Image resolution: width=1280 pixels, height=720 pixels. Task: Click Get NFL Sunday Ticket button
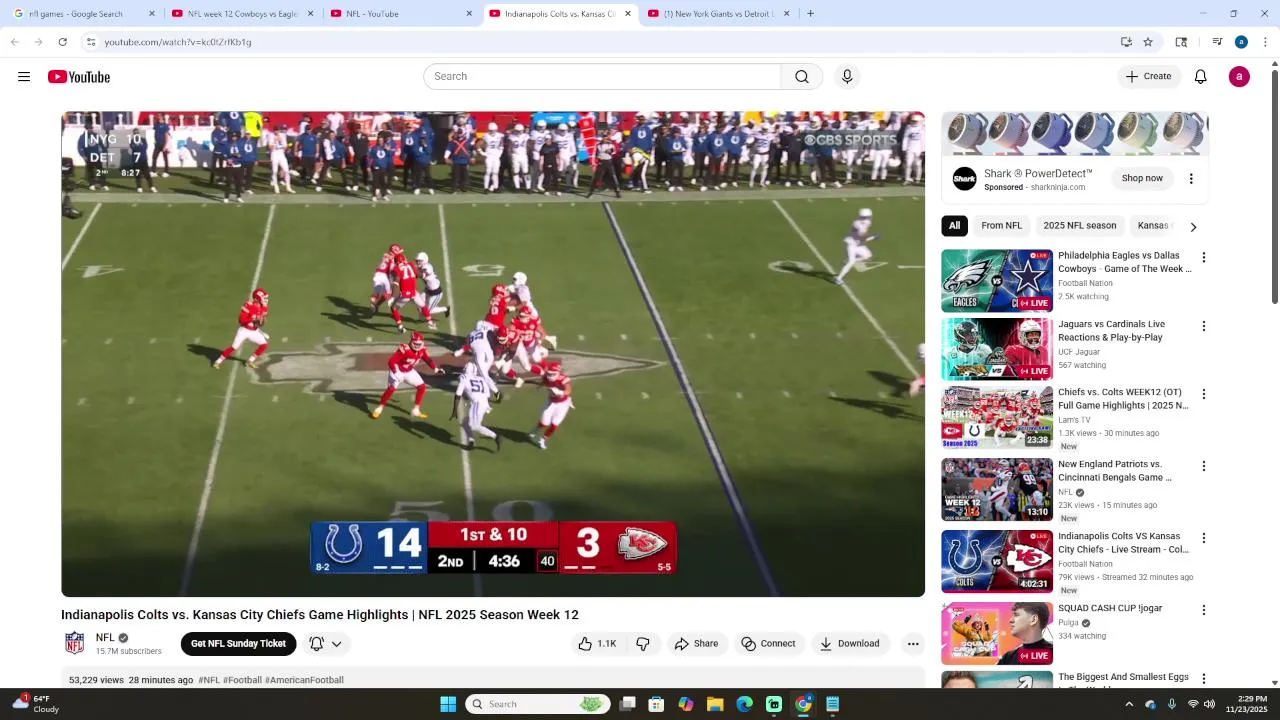238,644
